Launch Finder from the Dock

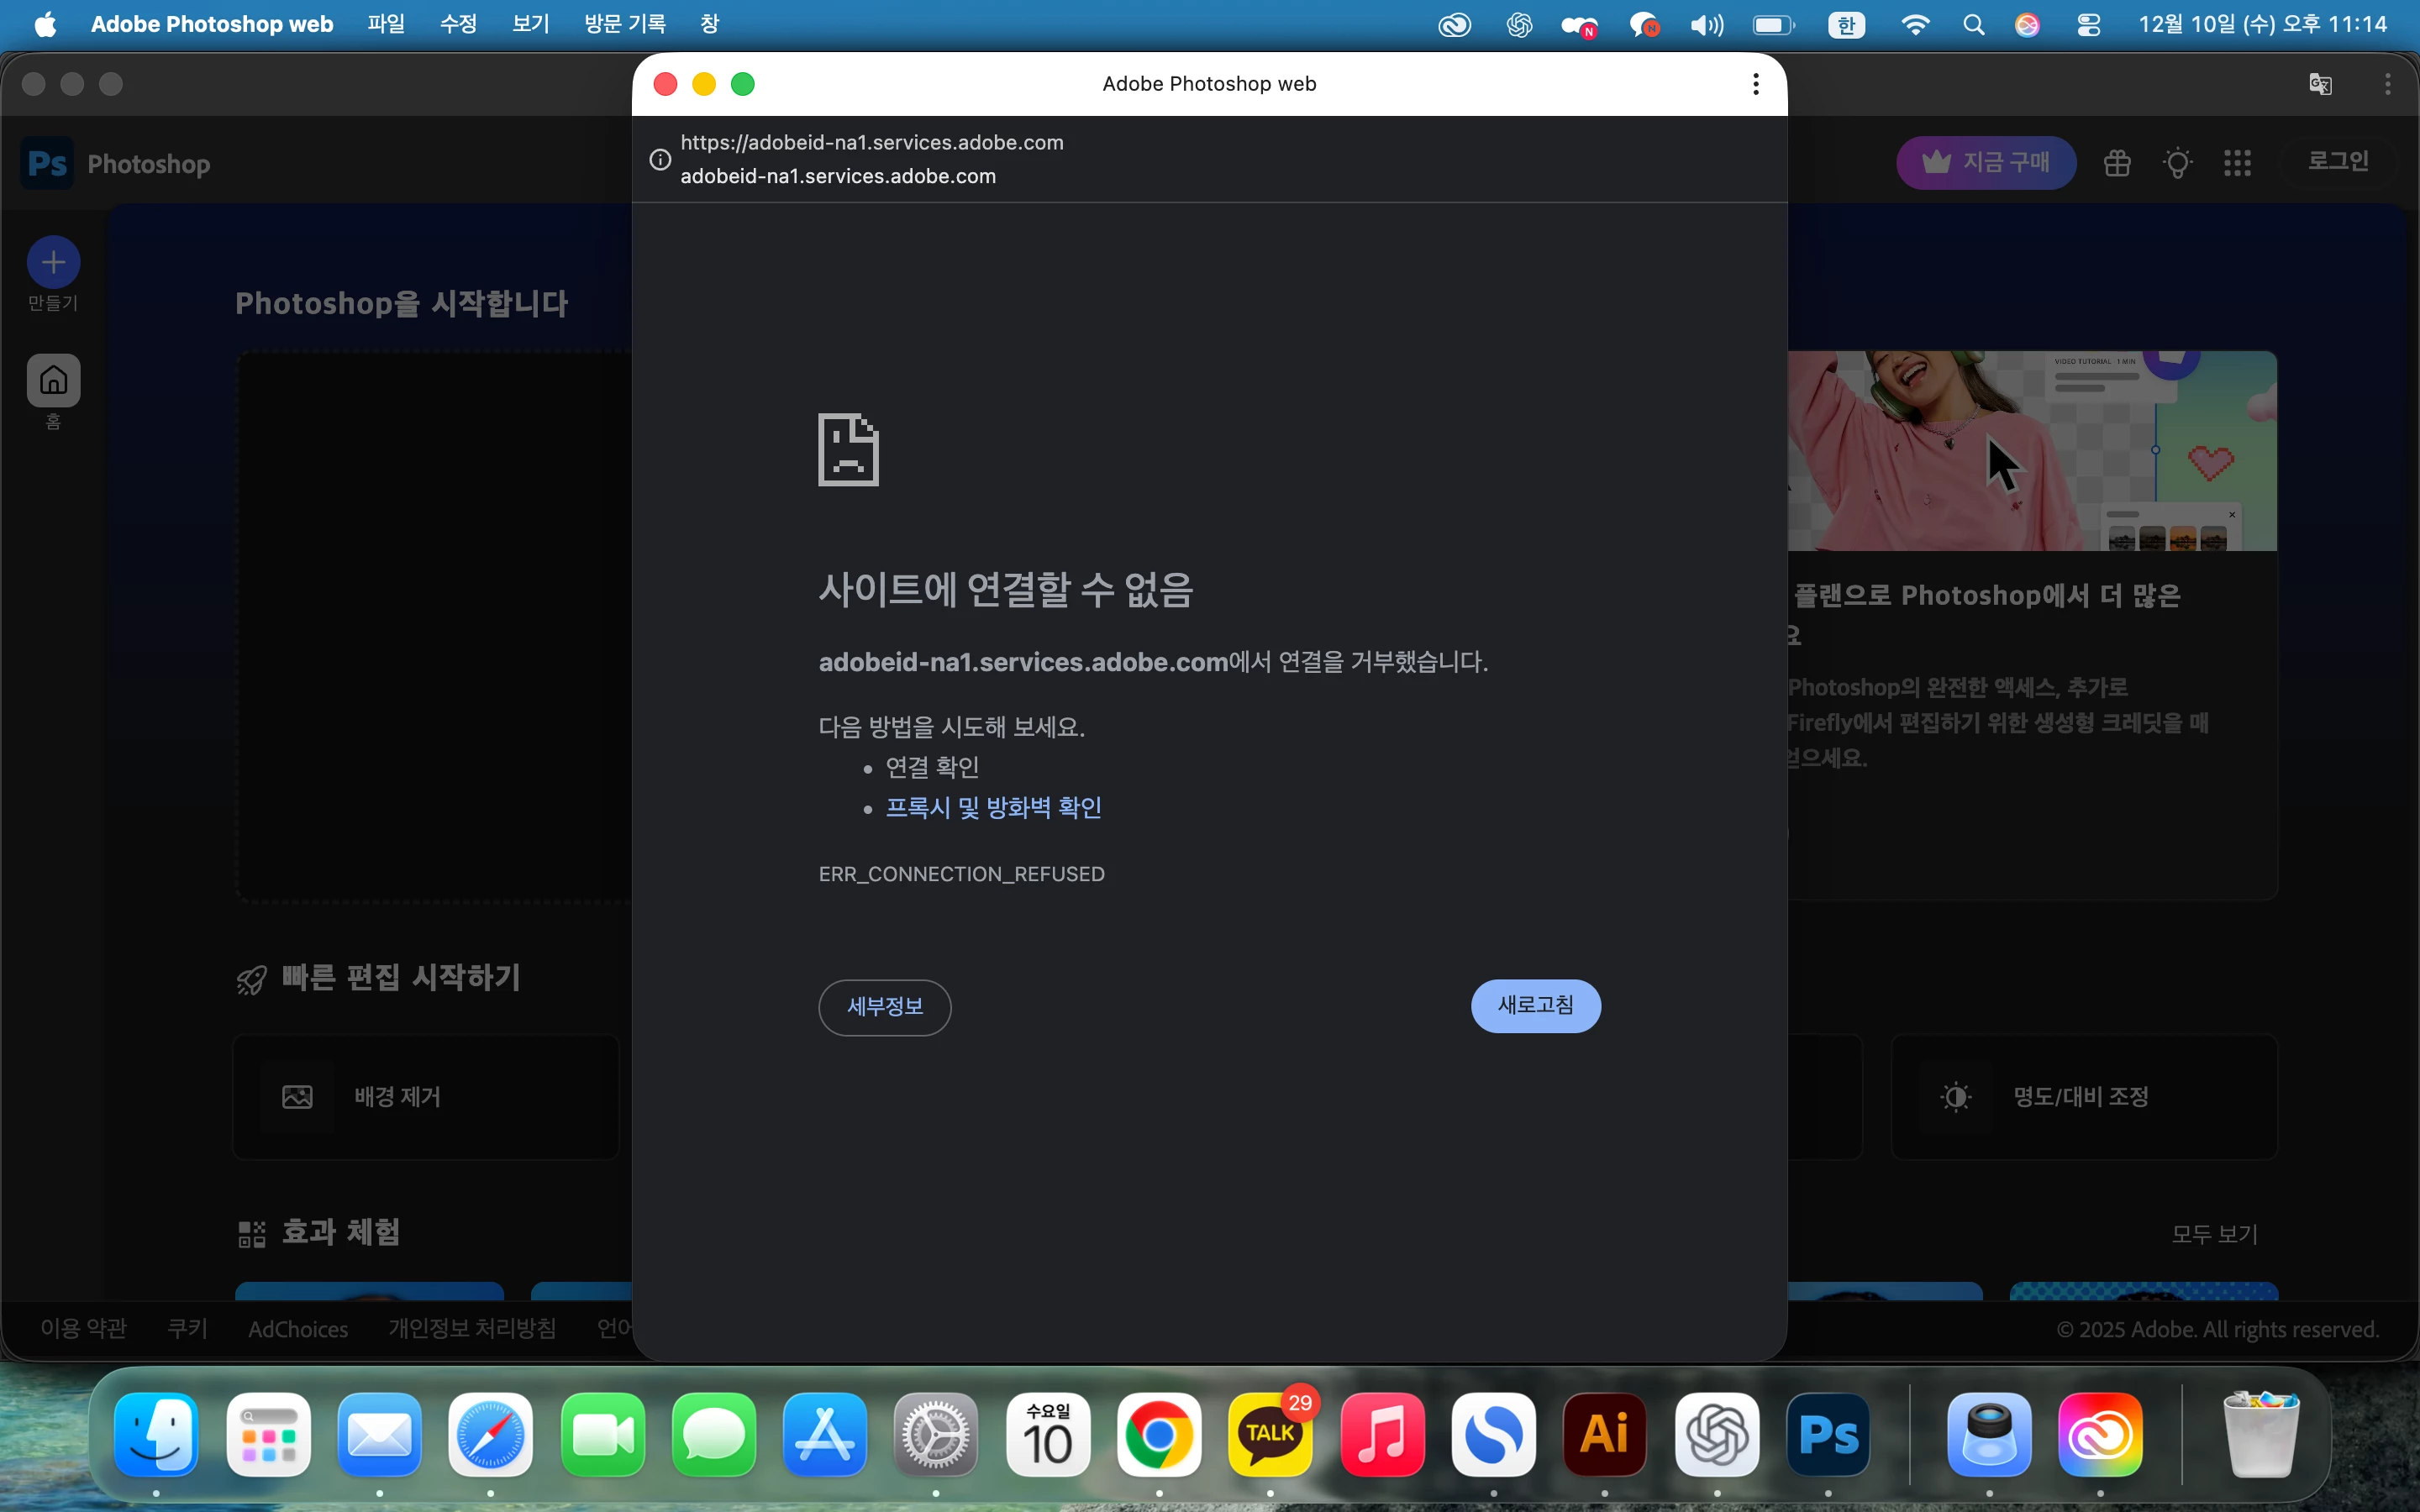pos(156,1434)
